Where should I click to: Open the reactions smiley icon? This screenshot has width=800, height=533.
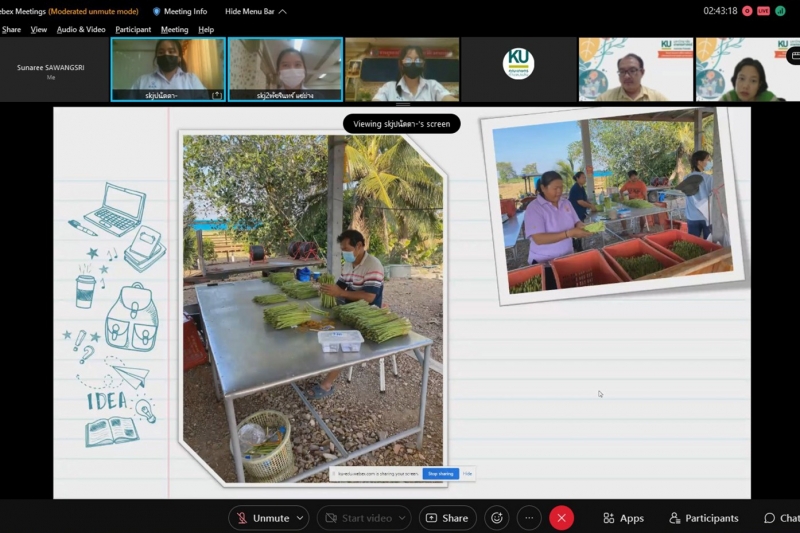(496, 518)
